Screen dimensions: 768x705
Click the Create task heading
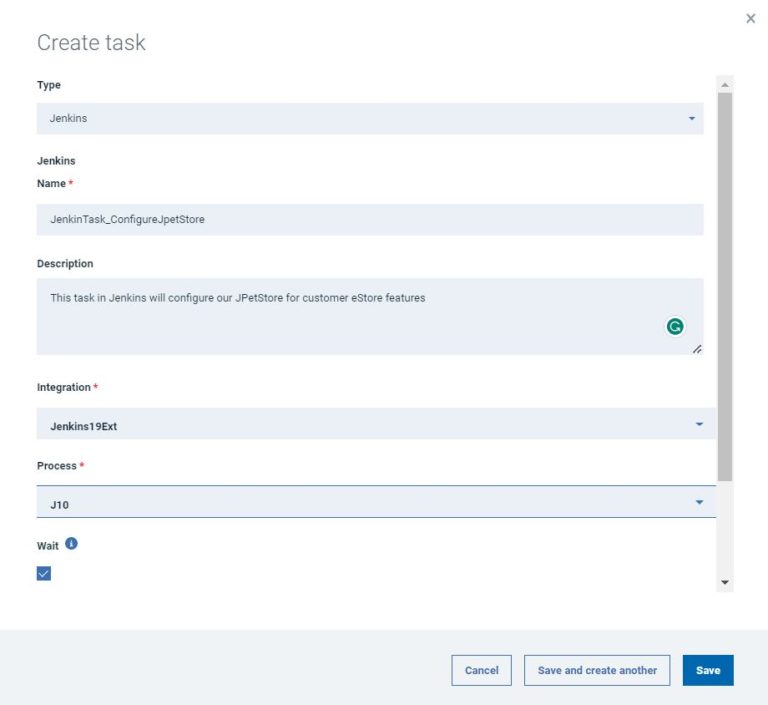91,42
